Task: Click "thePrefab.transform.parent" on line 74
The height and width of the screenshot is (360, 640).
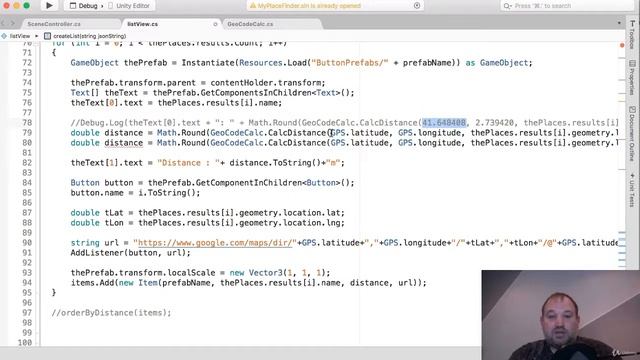Action: [133, 83]
